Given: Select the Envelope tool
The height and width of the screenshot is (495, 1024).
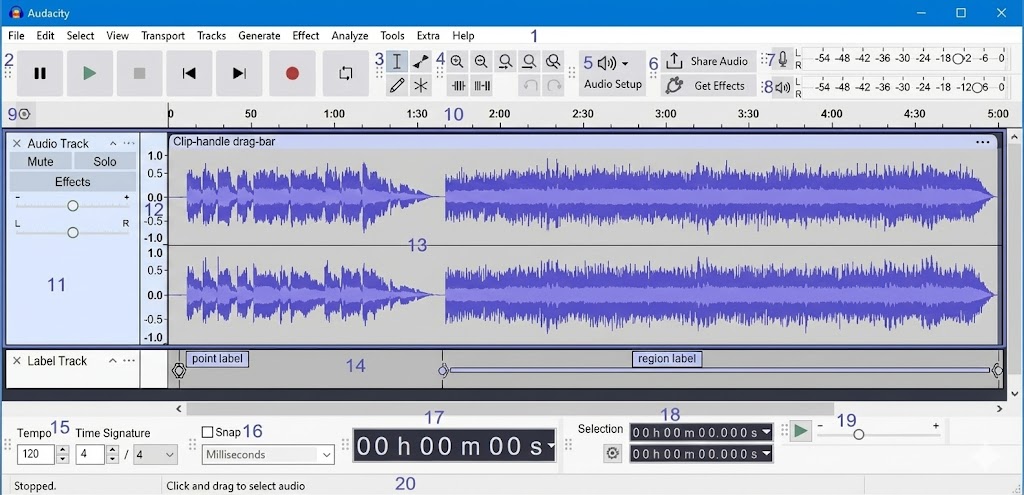Looking at the screenshot, I should (x=421, y=62).
